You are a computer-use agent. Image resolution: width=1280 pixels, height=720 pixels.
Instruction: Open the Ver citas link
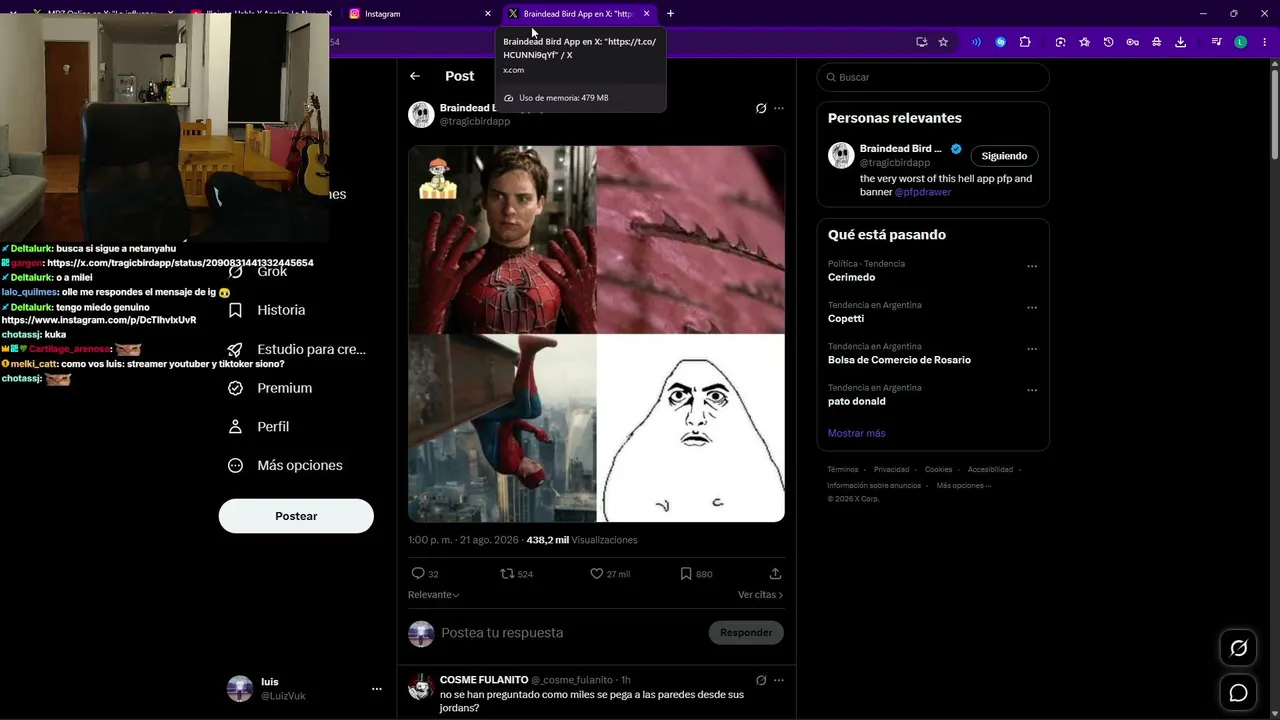(761, 595)
